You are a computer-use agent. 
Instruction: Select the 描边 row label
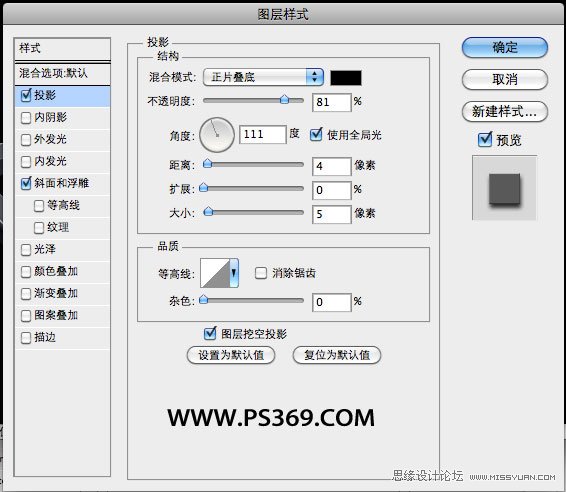(45, 338)
